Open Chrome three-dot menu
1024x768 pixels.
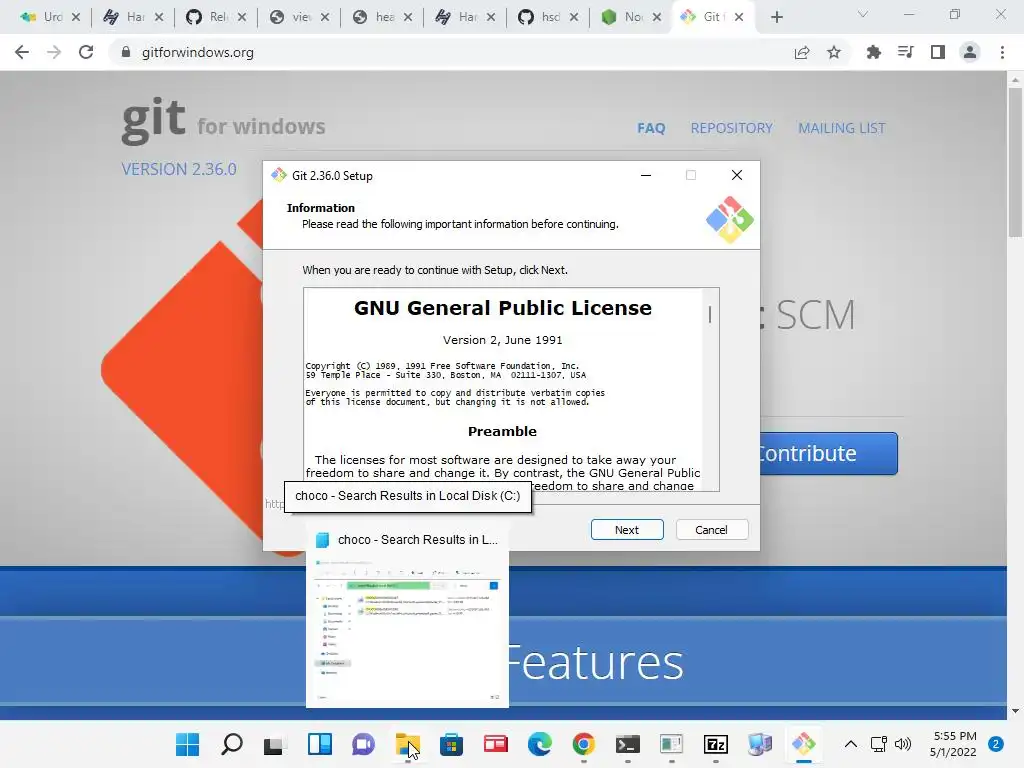(1002, 52)
